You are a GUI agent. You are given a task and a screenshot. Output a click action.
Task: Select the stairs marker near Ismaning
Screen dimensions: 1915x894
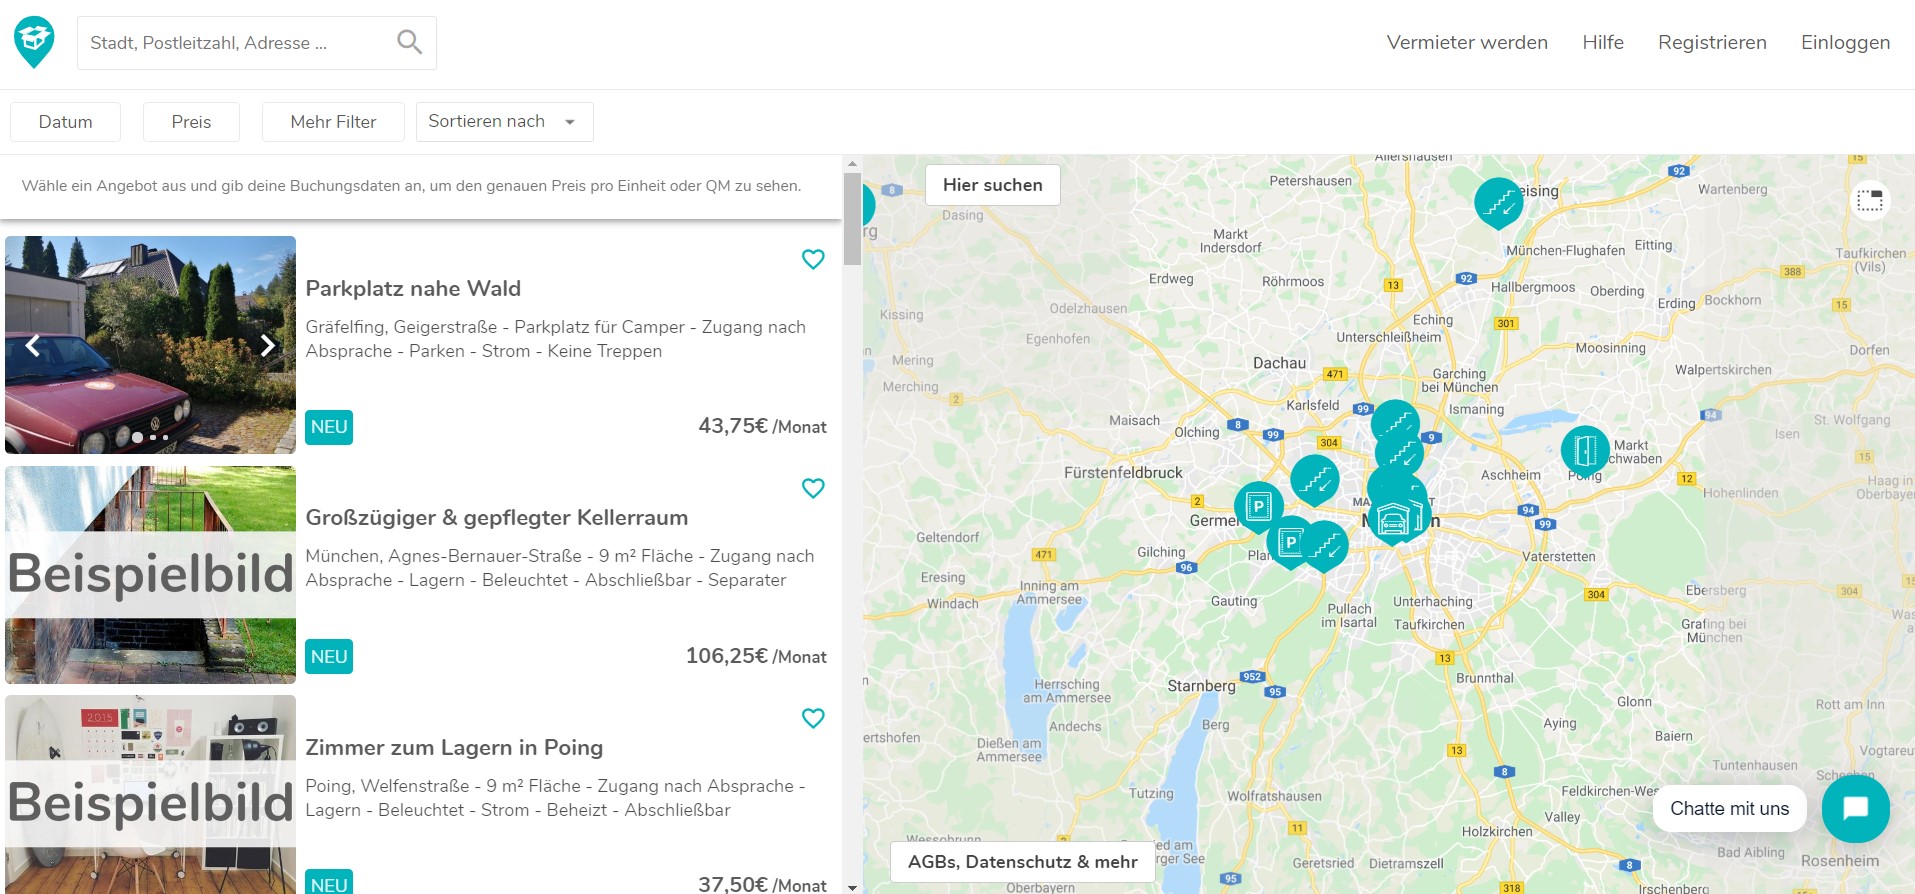[1395, 424]
